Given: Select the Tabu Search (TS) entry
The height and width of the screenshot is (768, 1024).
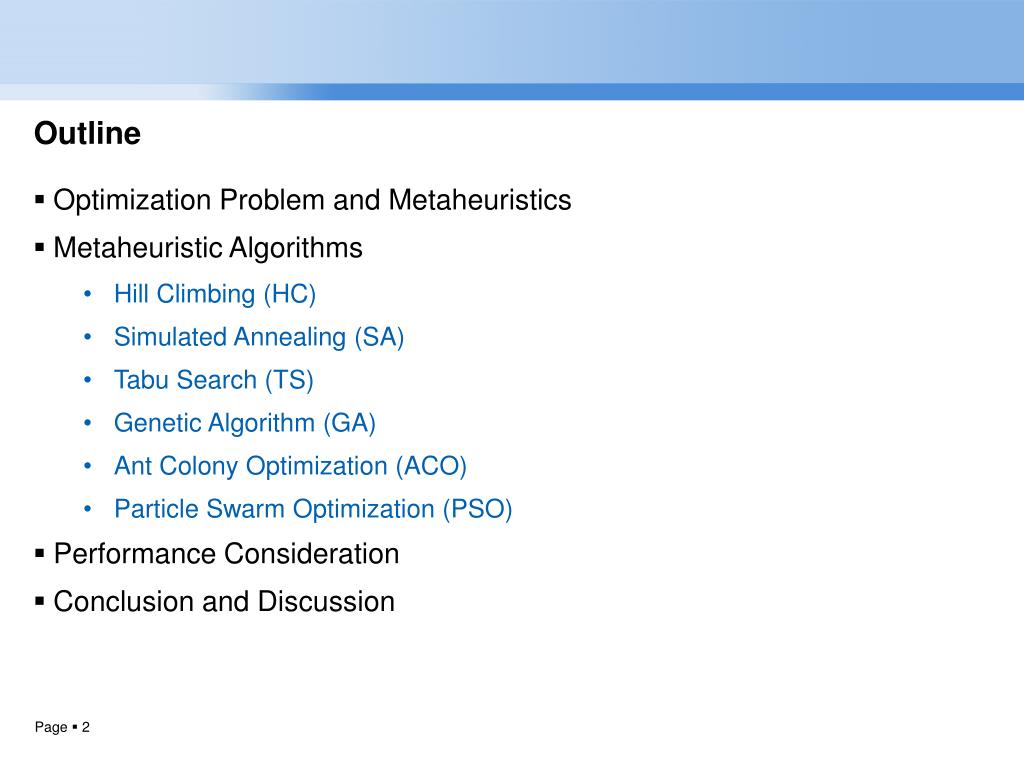Looking at the screenshot, I should pos(214,380).
